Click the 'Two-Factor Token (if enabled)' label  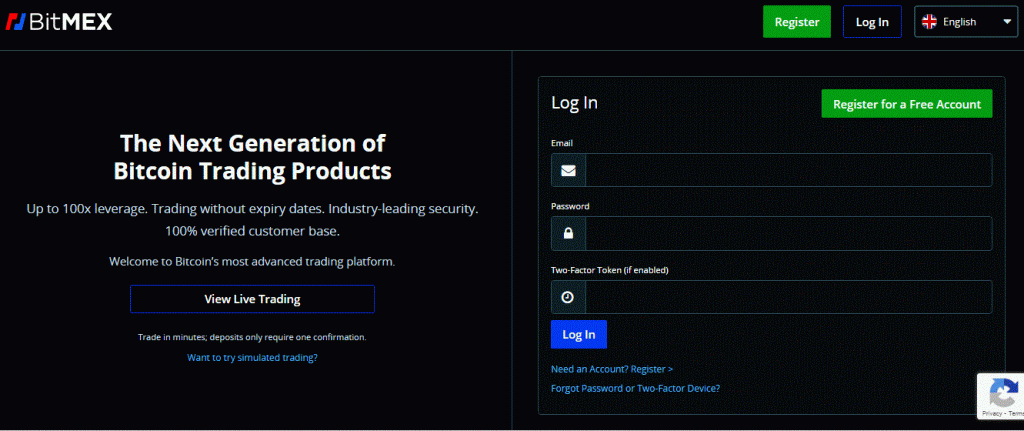609,270
